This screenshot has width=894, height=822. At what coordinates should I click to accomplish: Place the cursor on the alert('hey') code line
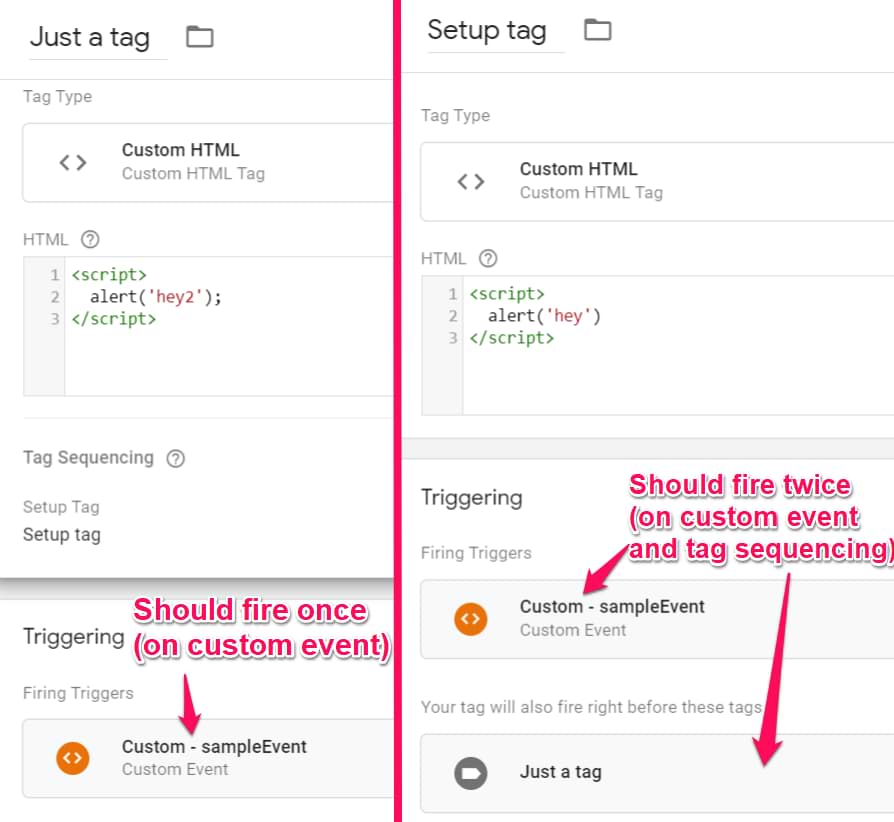click(544, 316)
